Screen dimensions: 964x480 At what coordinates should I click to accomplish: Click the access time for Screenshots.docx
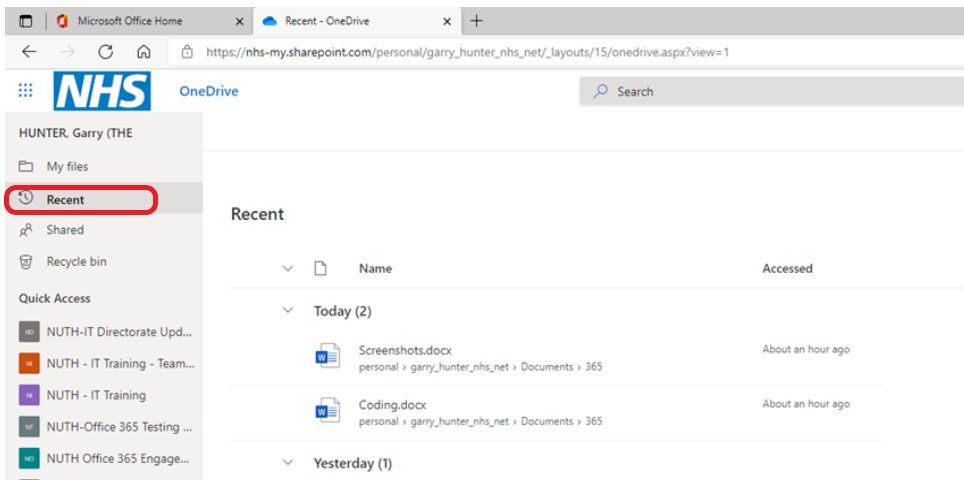tap(806, 350)
